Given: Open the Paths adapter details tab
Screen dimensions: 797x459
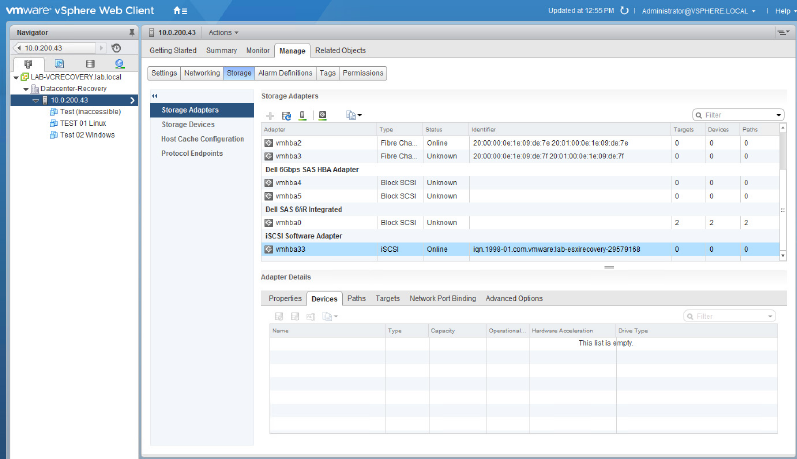Looking at the screenshot, I should (356, 298).
